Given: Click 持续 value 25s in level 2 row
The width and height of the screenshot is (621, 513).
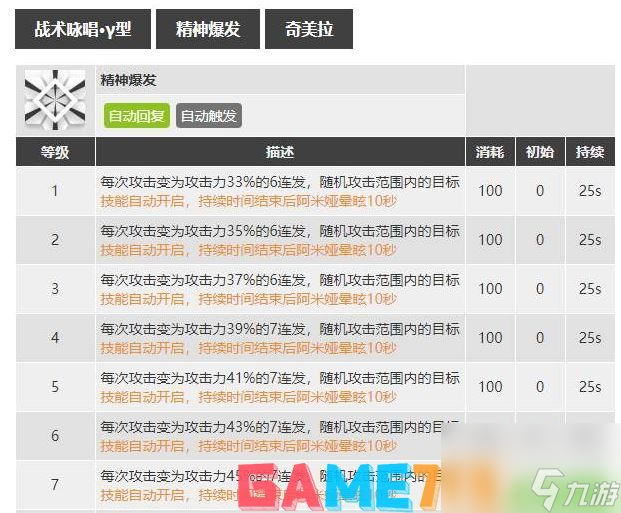Looking at the screenshot, I should [590, 240].
